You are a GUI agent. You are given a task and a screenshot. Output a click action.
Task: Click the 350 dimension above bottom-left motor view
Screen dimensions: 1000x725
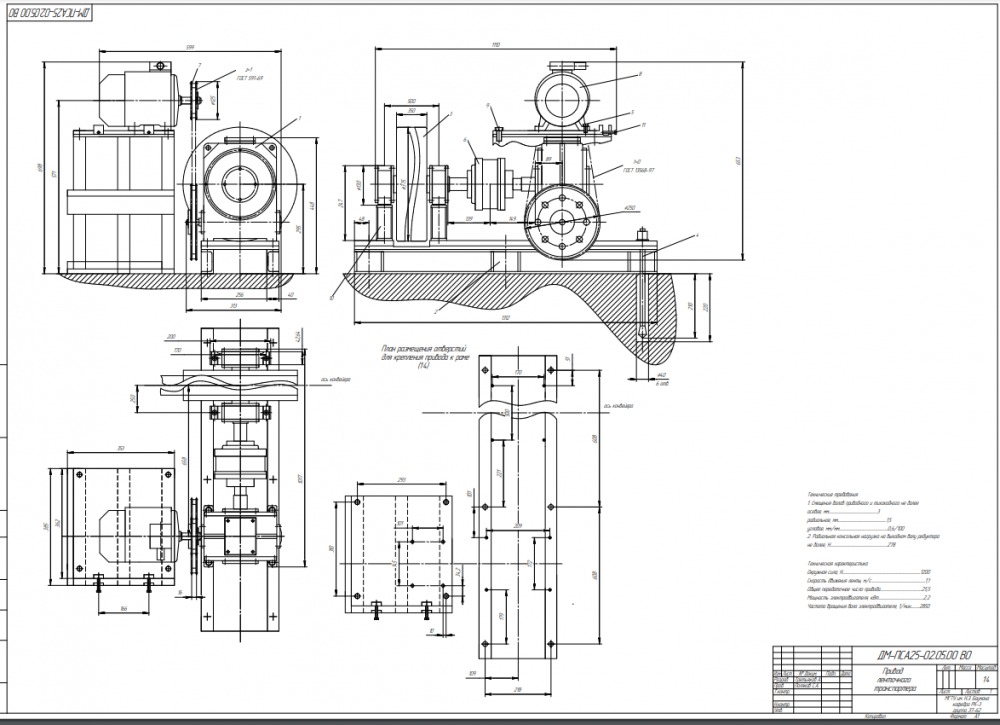pyautogui.click(x=121, y=448)
